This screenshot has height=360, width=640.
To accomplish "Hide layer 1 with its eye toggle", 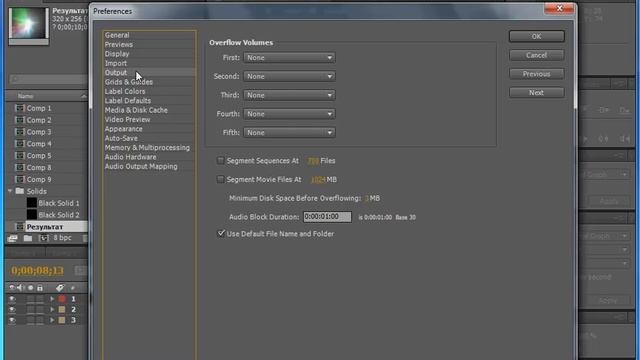I will coord(12,299).
